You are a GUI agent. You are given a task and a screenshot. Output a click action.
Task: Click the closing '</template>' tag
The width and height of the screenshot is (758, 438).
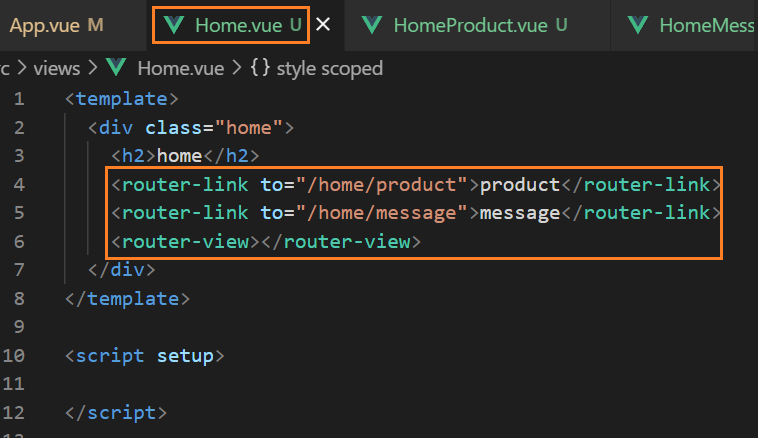128,299
